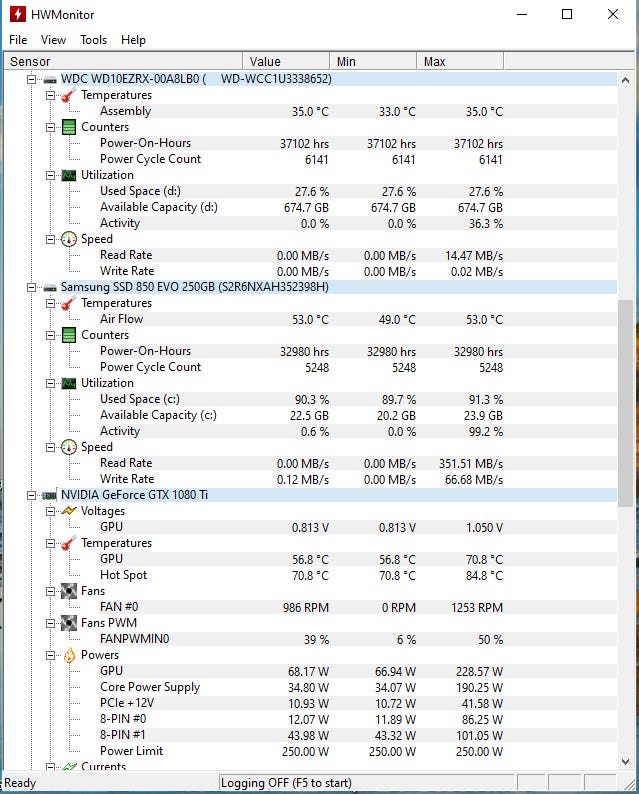The height and width of the screenshot is (794, 639).
Task: Click green Counters icon under WDC drive
Action: click(x=68, y=127)
